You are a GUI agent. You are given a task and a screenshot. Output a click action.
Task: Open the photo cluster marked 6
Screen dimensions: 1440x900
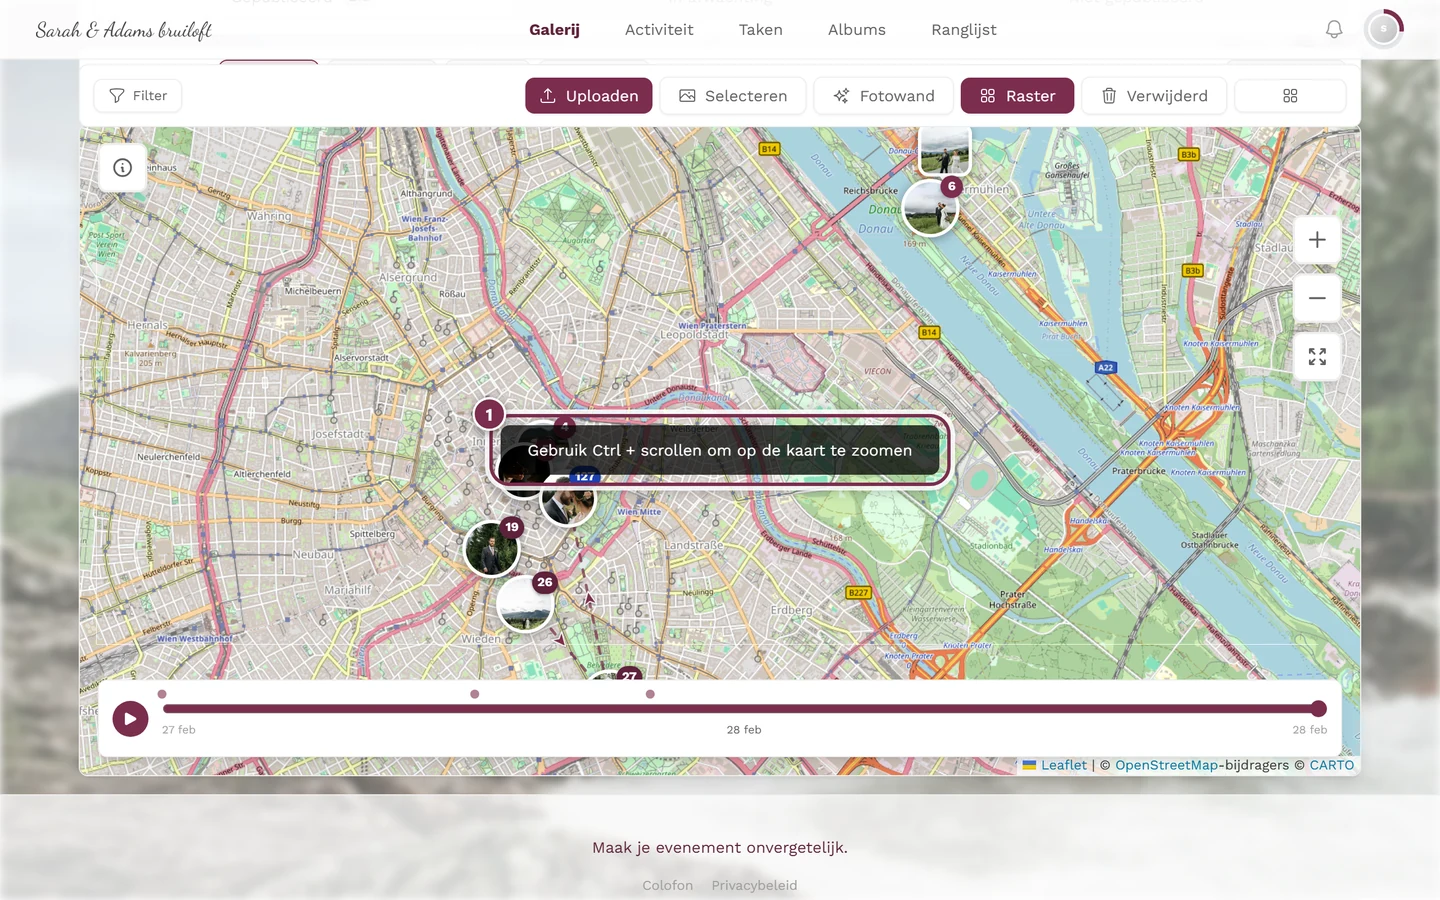pos(931,206)
